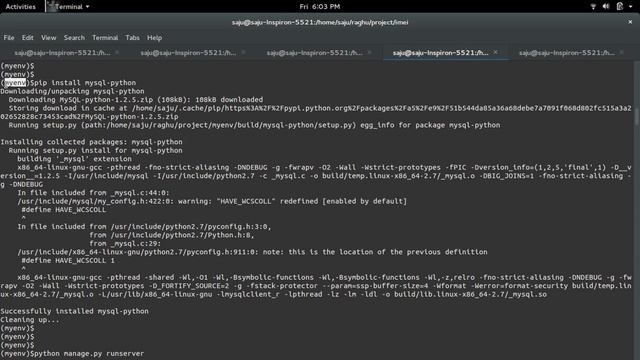Open the Terminal menu in the menu bar

(105, 38)
